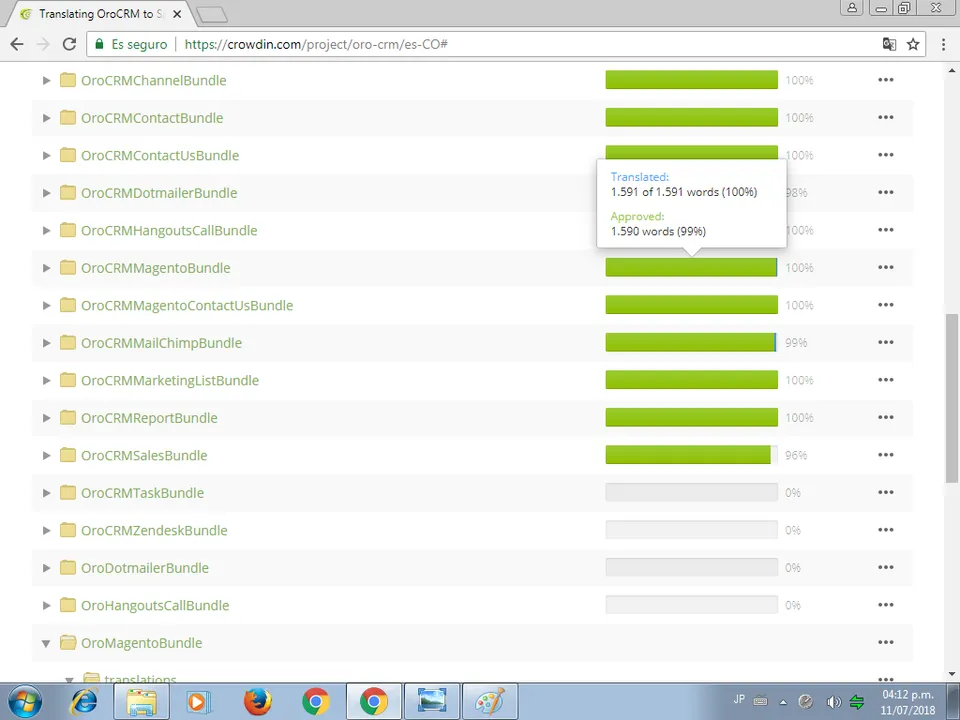Open the OroDotmailerBundle link

(x=144, y=568)
